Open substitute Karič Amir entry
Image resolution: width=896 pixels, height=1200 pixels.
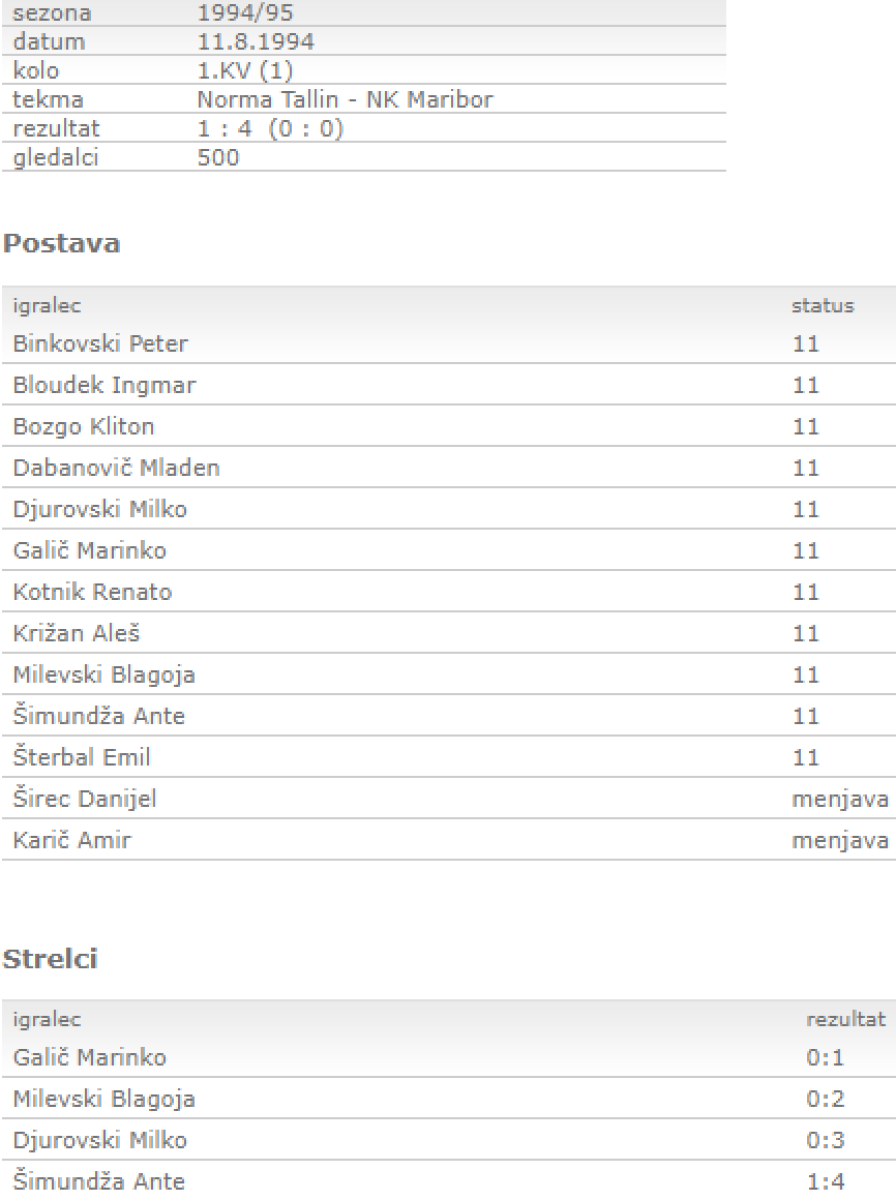(x=72, y=840)
